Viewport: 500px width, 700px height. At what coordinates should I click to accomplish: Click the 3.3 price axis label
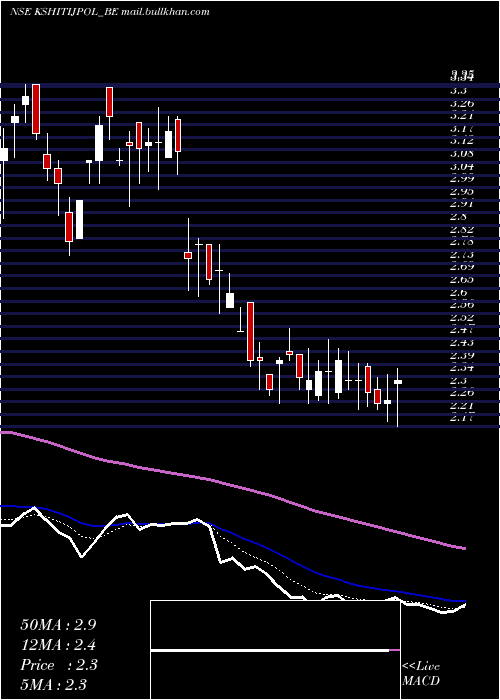tap(458, 91)
